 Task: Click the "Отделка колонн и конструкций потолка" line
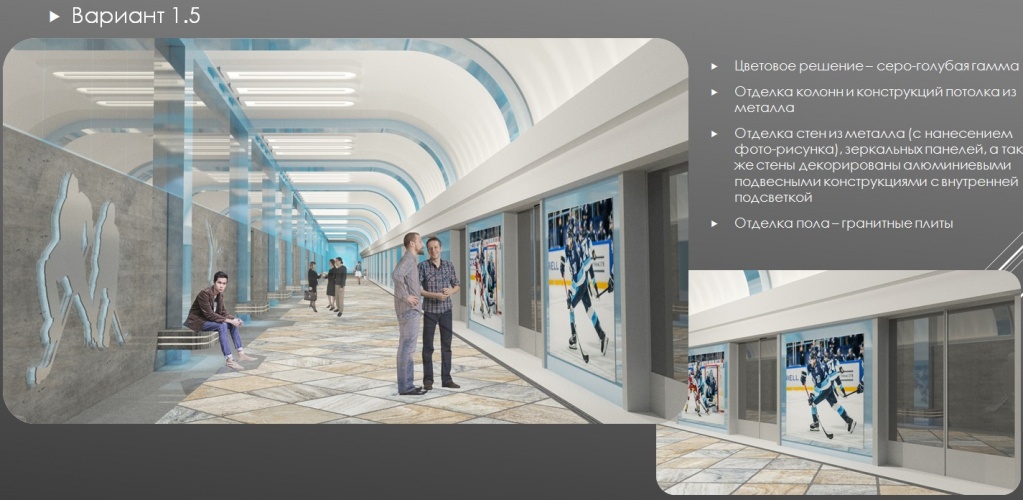[x=875, y=92]
